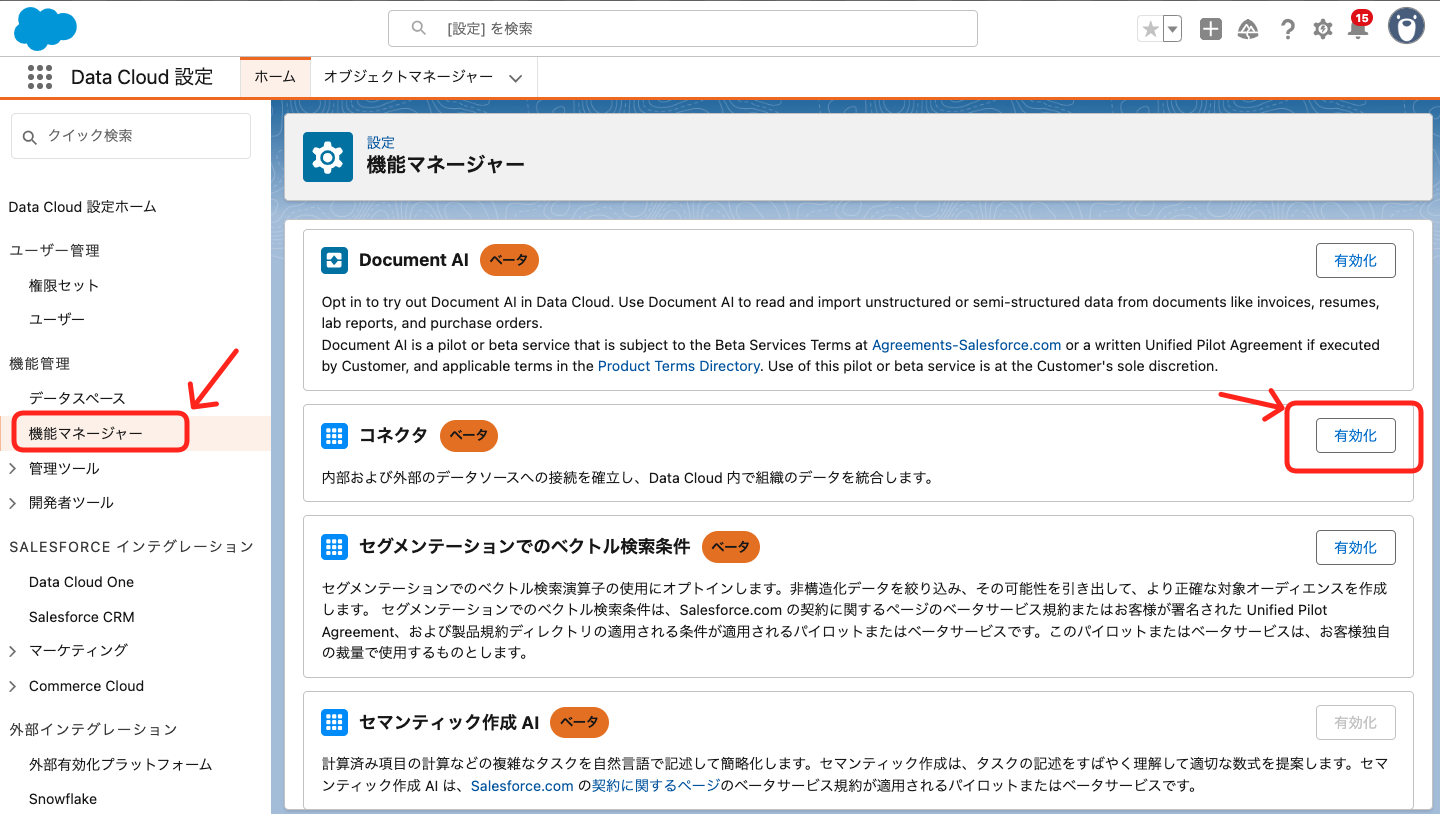Select 外部有効化プラットフォーム in sidebar
The width and height of the screenshot is (1440, 814).
pyautogui.click(x=120, y=764)
